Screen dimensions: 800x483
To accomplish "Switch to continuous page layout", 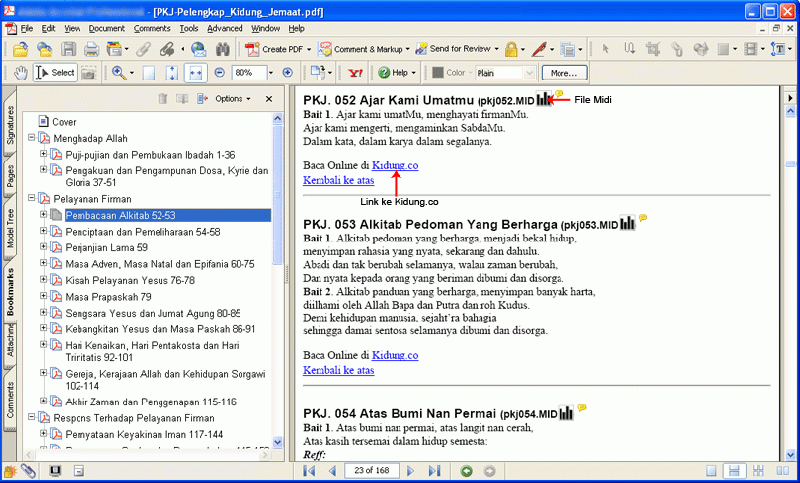I will tap(735, 470).
